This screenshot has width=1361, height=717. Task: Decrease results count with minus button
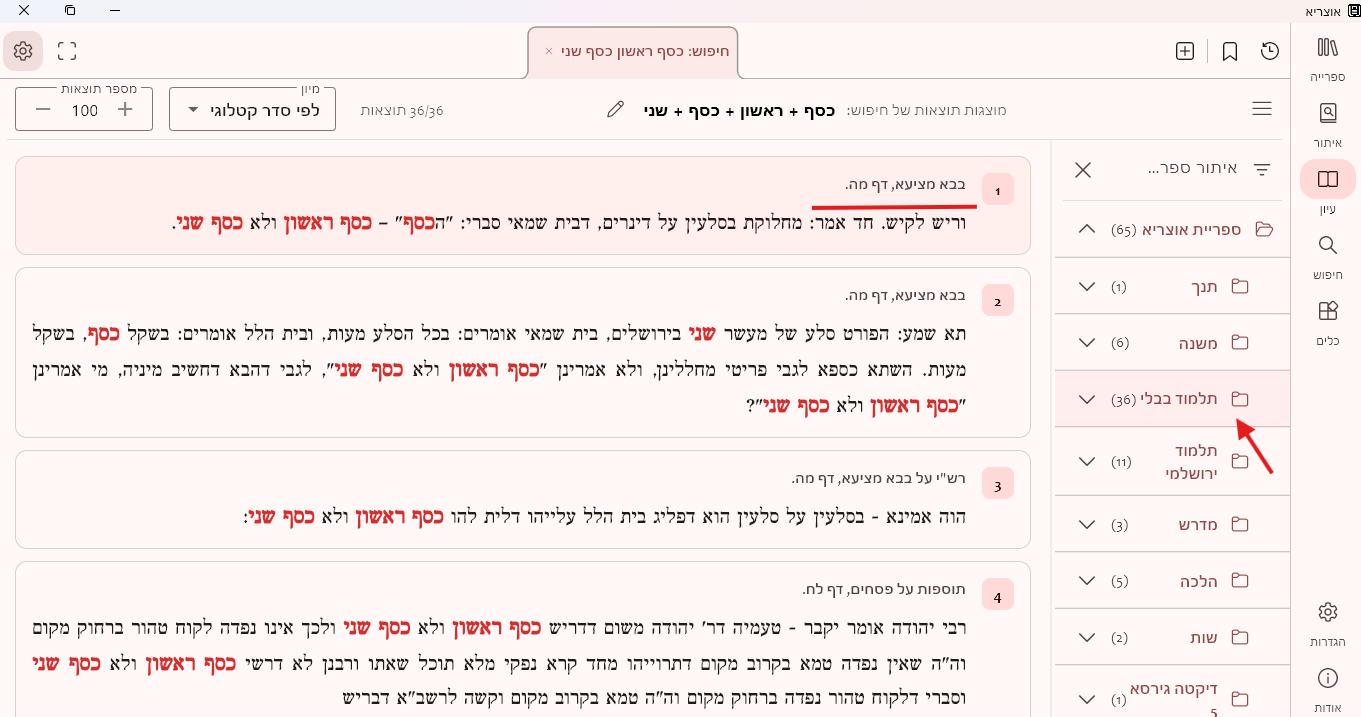coord(43,109)
